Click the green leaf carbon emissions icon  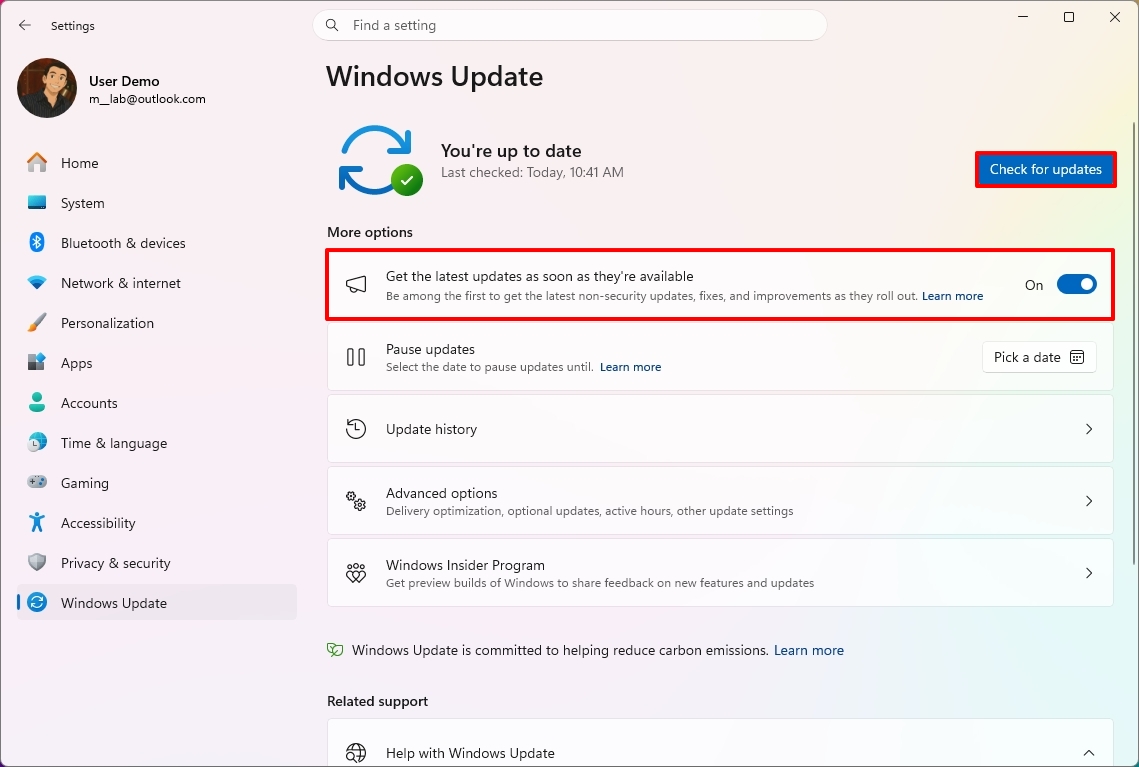(335, 650)
